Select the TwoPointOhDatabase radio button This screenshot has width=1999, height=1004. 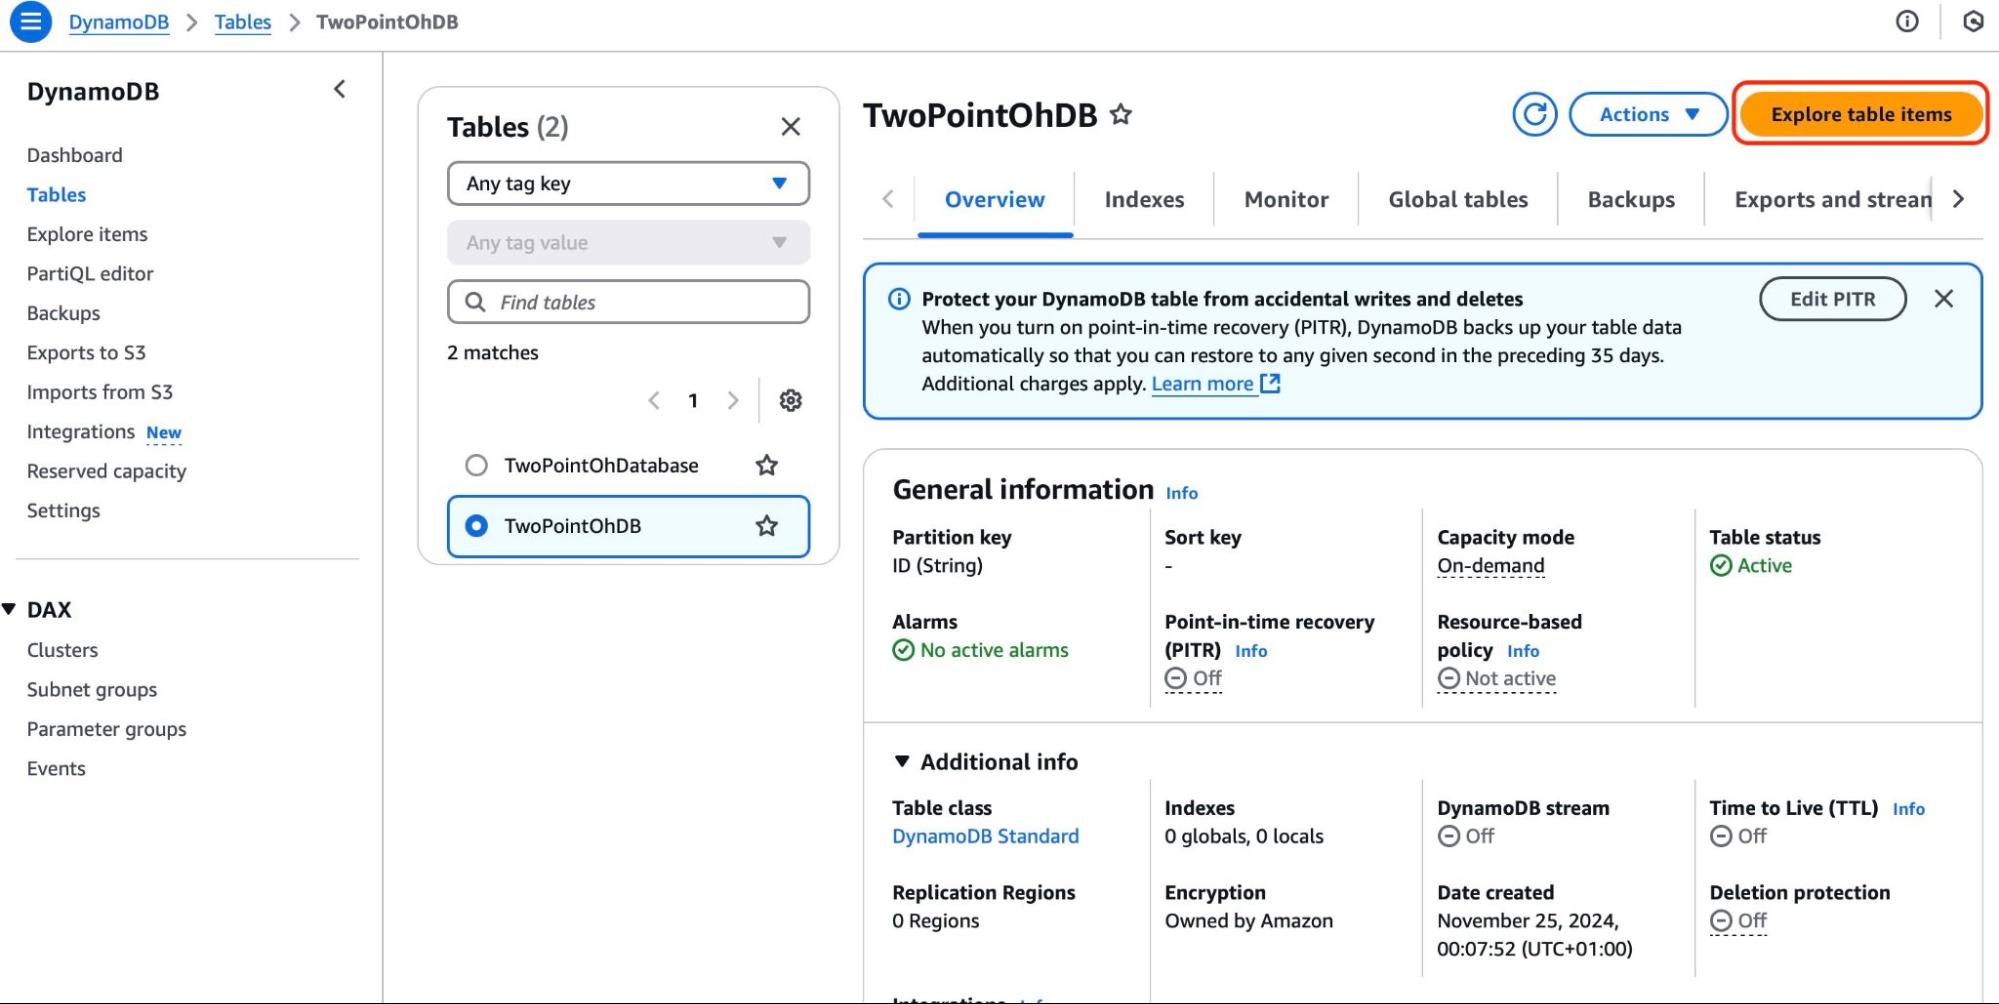pos(476,465)
